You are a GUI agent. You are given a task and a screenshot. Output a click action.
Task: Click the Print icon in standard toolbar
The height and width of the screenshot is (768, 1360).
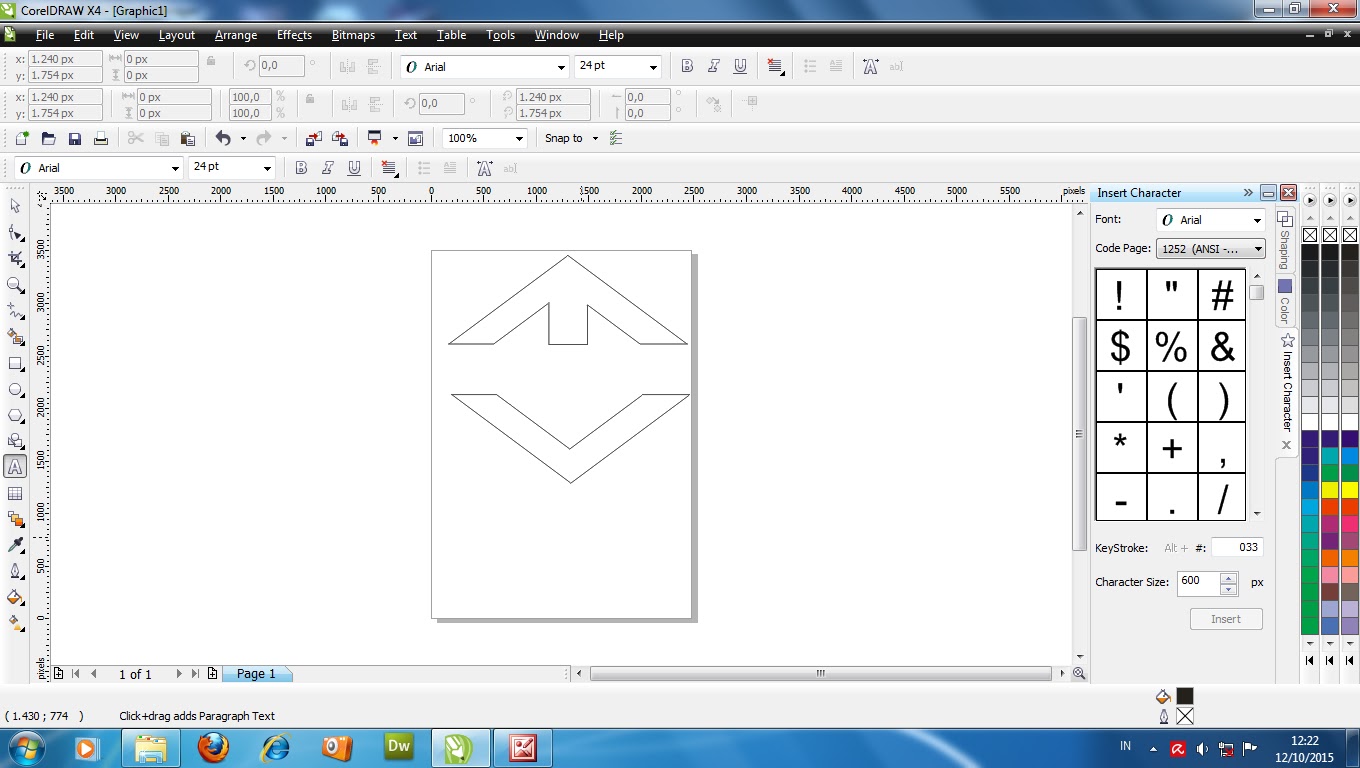[x=100, y=138]
